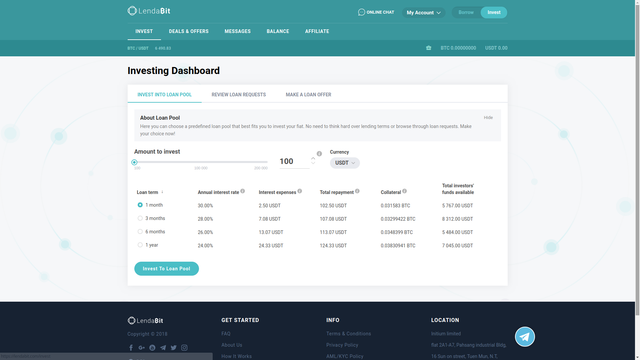Open the FAQ footer link
The height and width of the screenshot is (360, 640).
tap(226, 333)
